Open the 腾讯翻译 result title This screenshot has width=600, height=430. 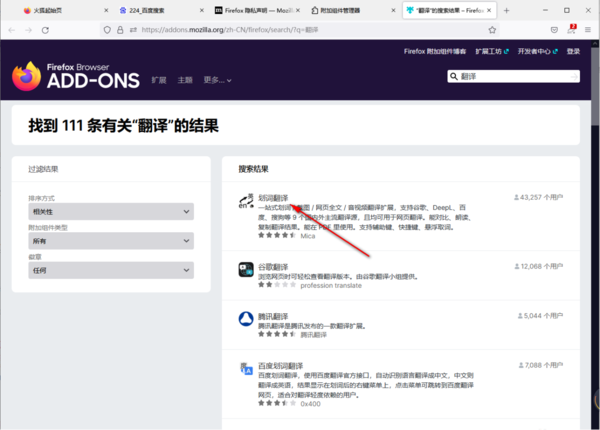(x=273, y=316)
